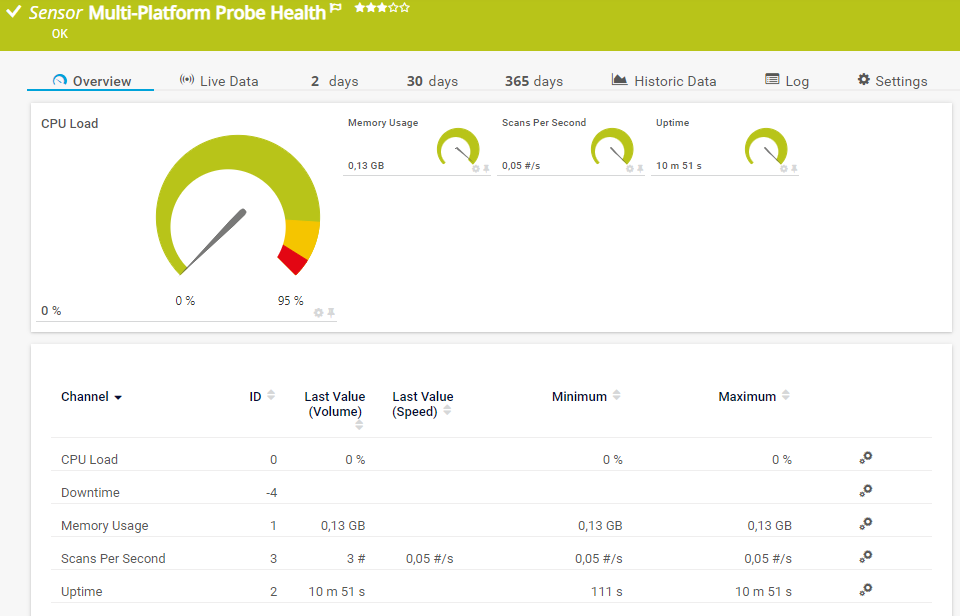
Task: Edit CPU Load channel settings gear
Action: pyautogui.click(x=866, y=458)
